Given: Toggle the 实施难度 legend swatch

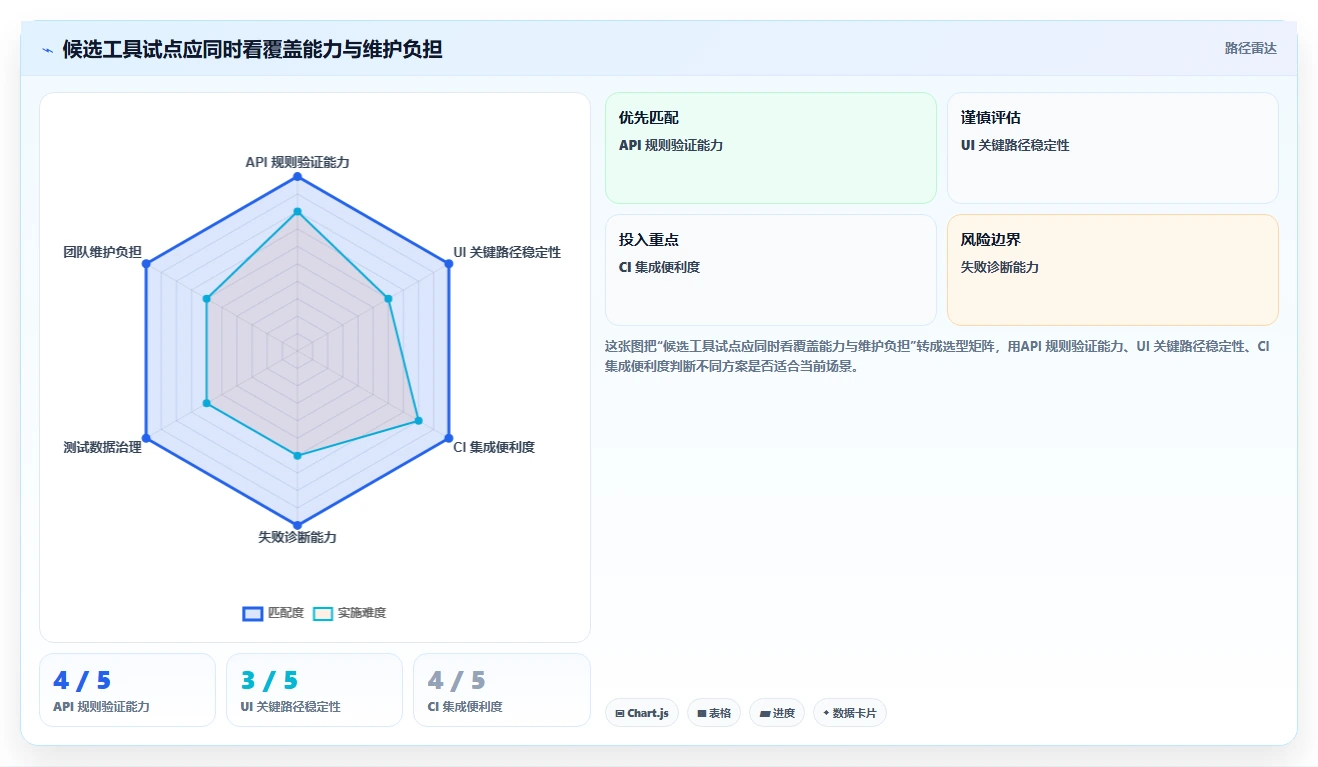Looking at the screenshot, I should coord(322,613).
